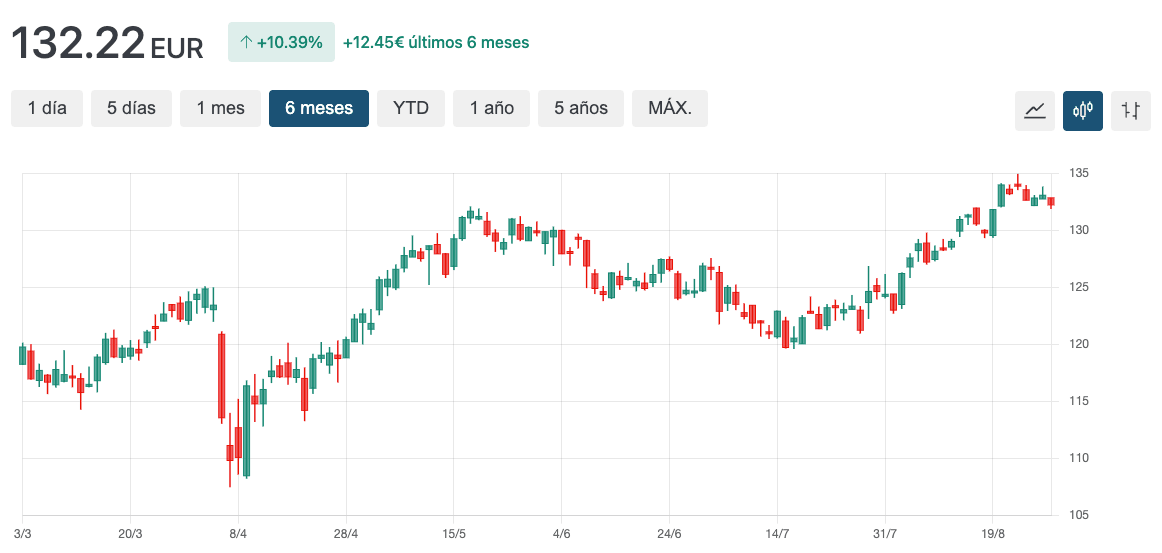The width and height of the screenshot is (1162, 553).
Task: Switch to line chart view
Action: (1035, 110)
